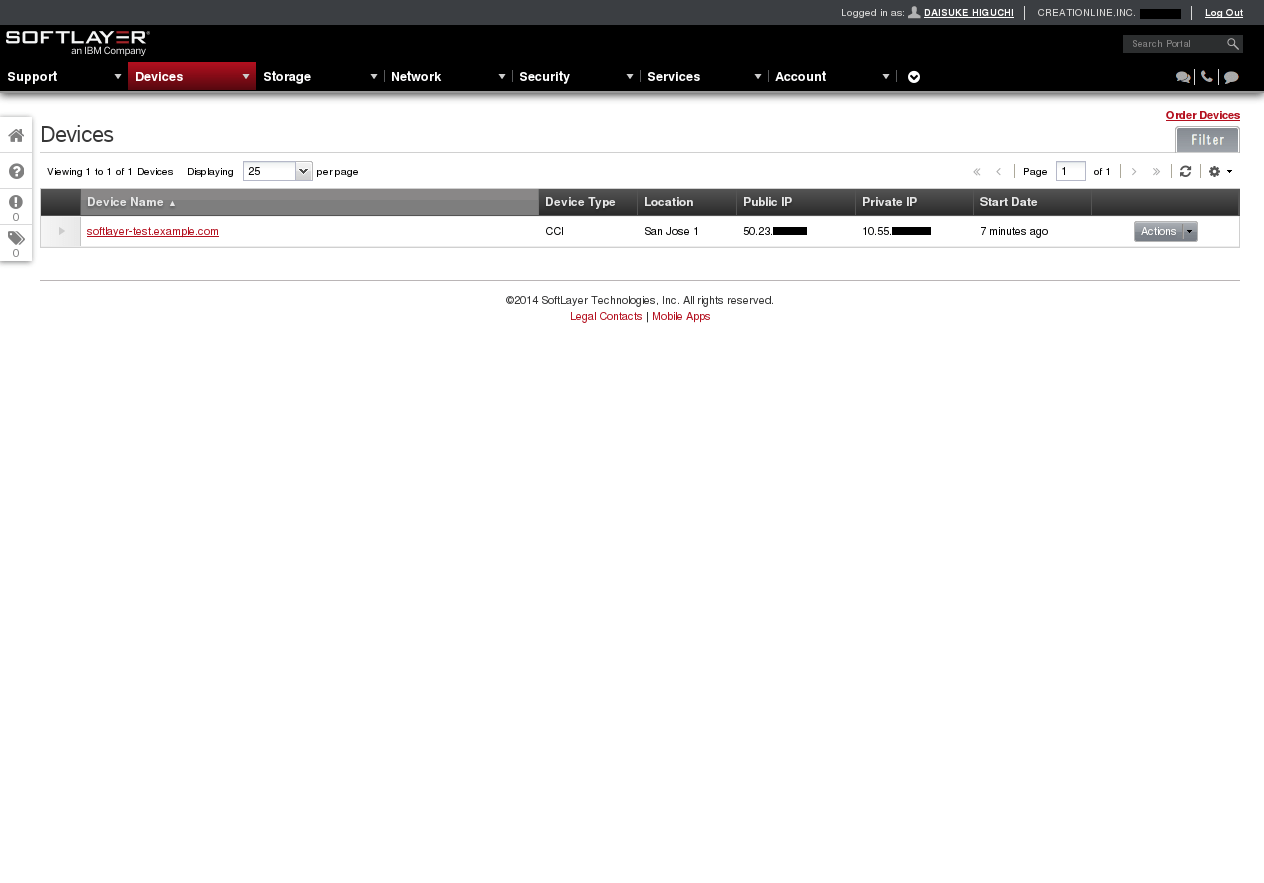Click the single speech bubble icon
Viewport: 1264px width, 883px height.
(1231, 77)
